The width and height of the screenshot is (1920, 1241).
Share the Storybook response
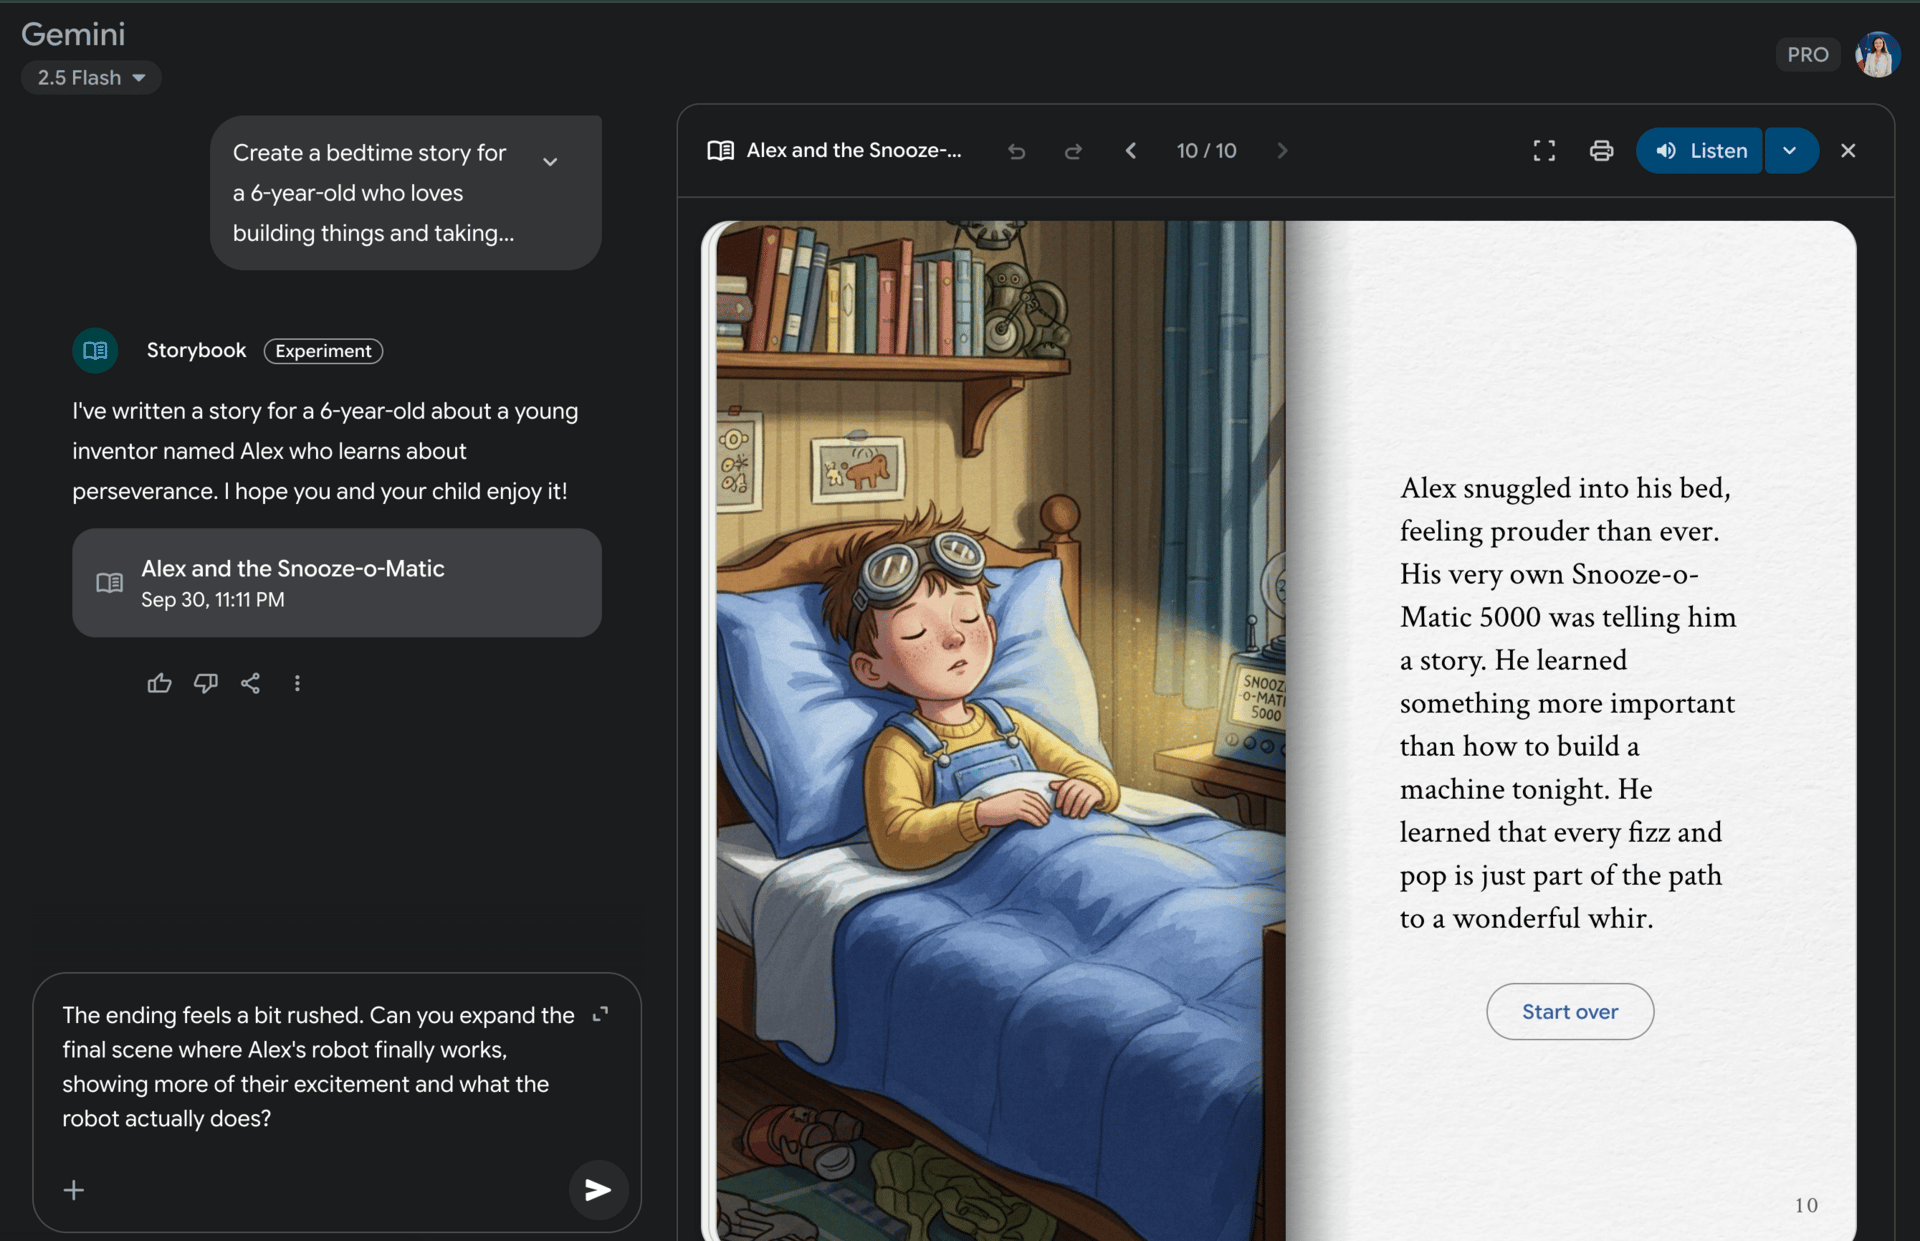(251, 683)
